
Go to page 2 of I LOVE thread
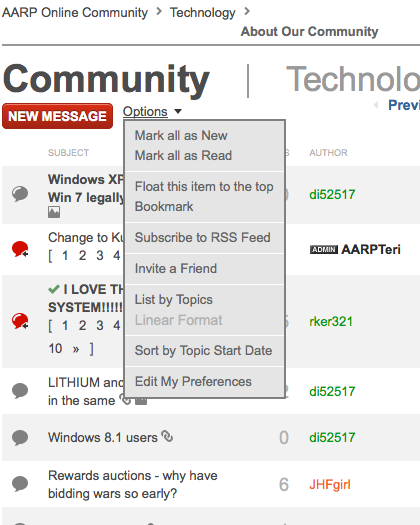pyautogui.click(x=82, y=325)
